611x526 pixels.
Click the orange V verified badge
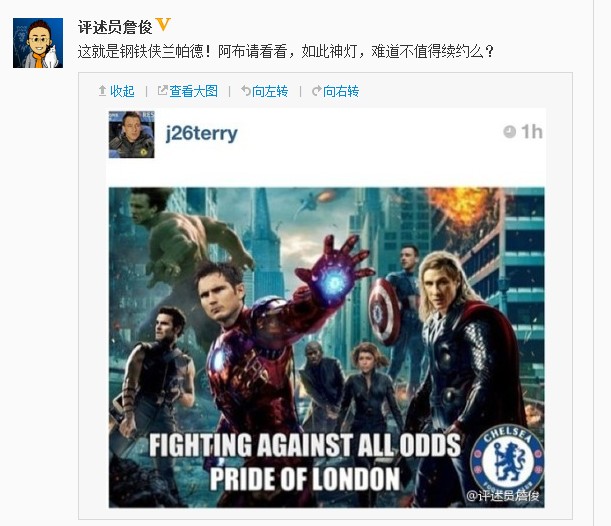pos(163,25)
